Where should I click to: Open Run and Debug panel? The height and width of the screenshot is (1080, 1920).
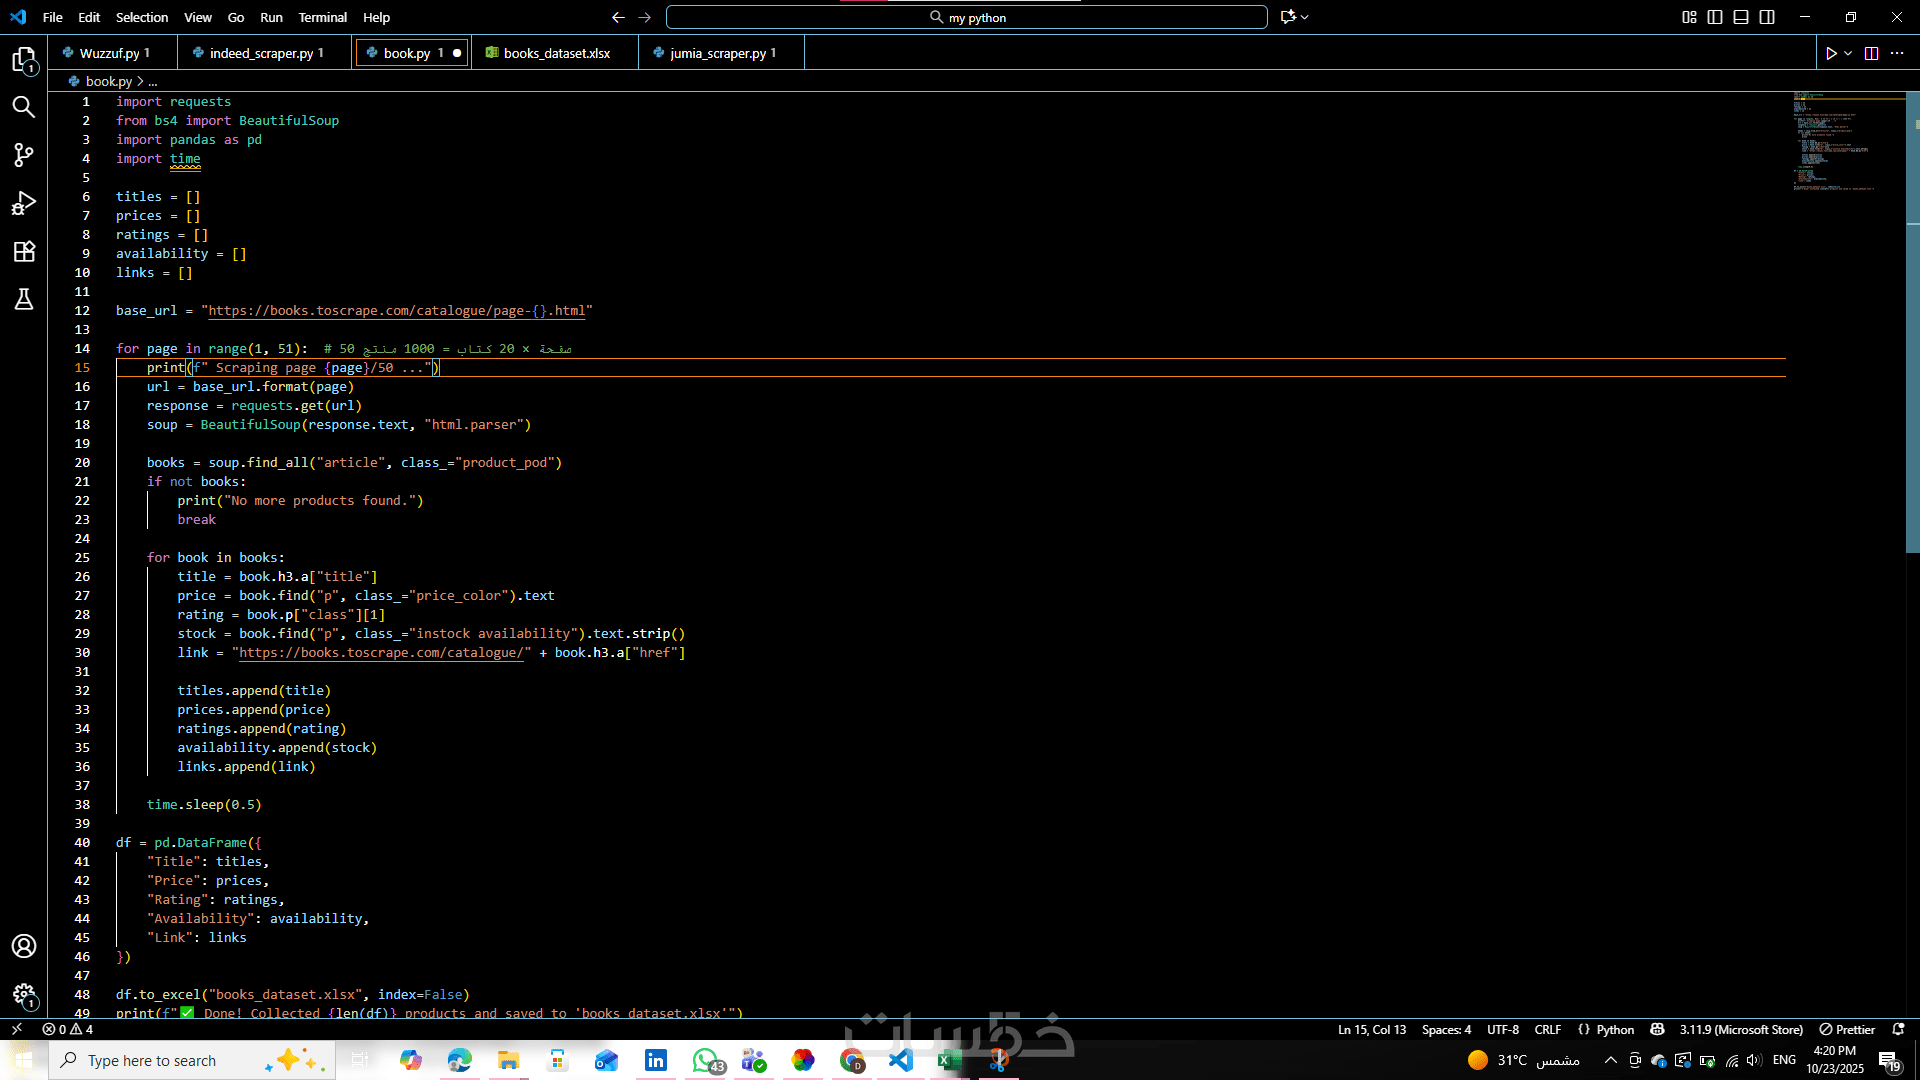pyautogui.click(x=24, y=203)
